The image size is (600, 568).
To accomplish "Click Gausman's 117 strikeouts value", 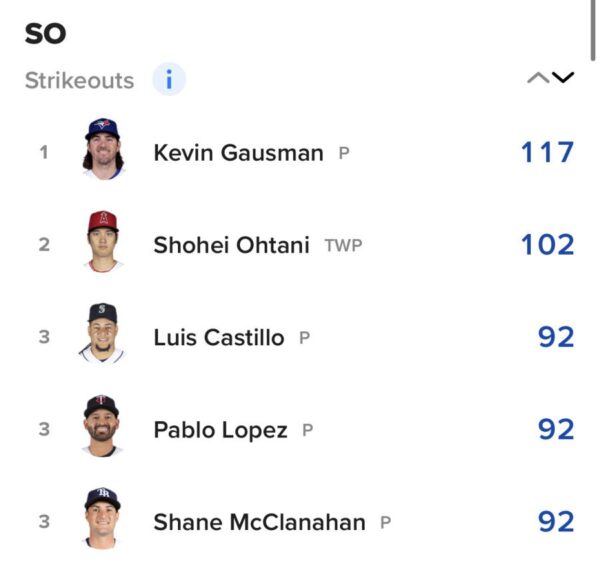I will 547,152.
